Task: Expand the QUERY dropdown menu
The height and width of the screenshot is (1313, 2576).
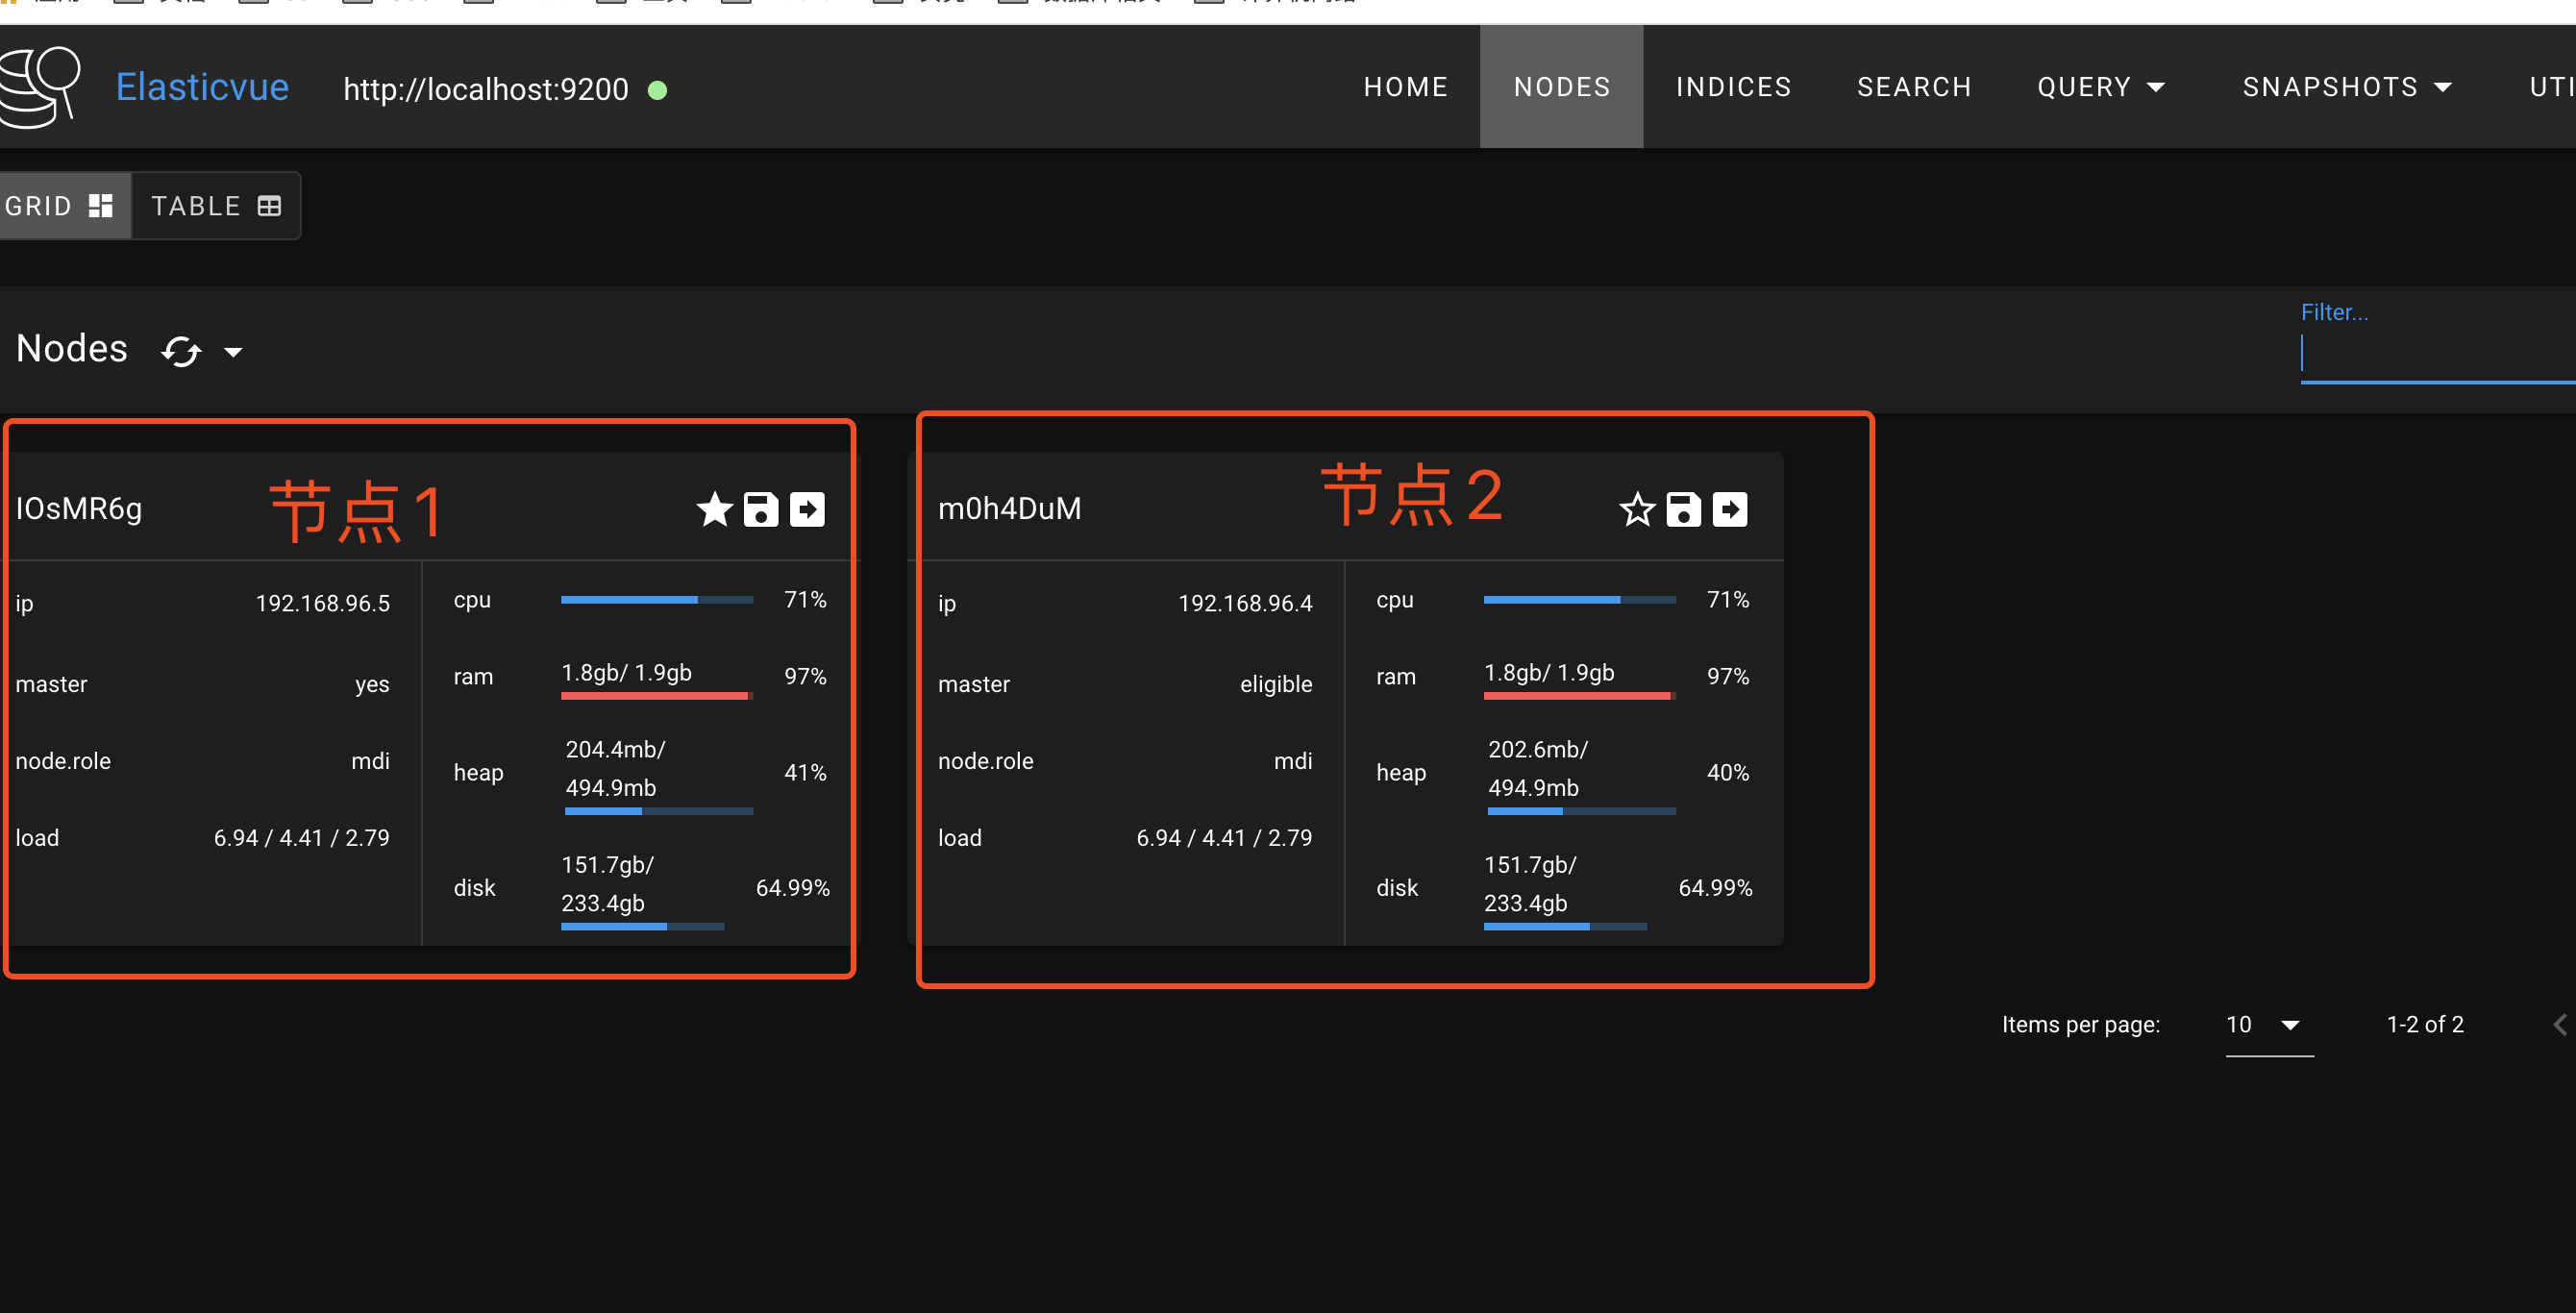Action: pyautogui.click(x=2101, y=87)
